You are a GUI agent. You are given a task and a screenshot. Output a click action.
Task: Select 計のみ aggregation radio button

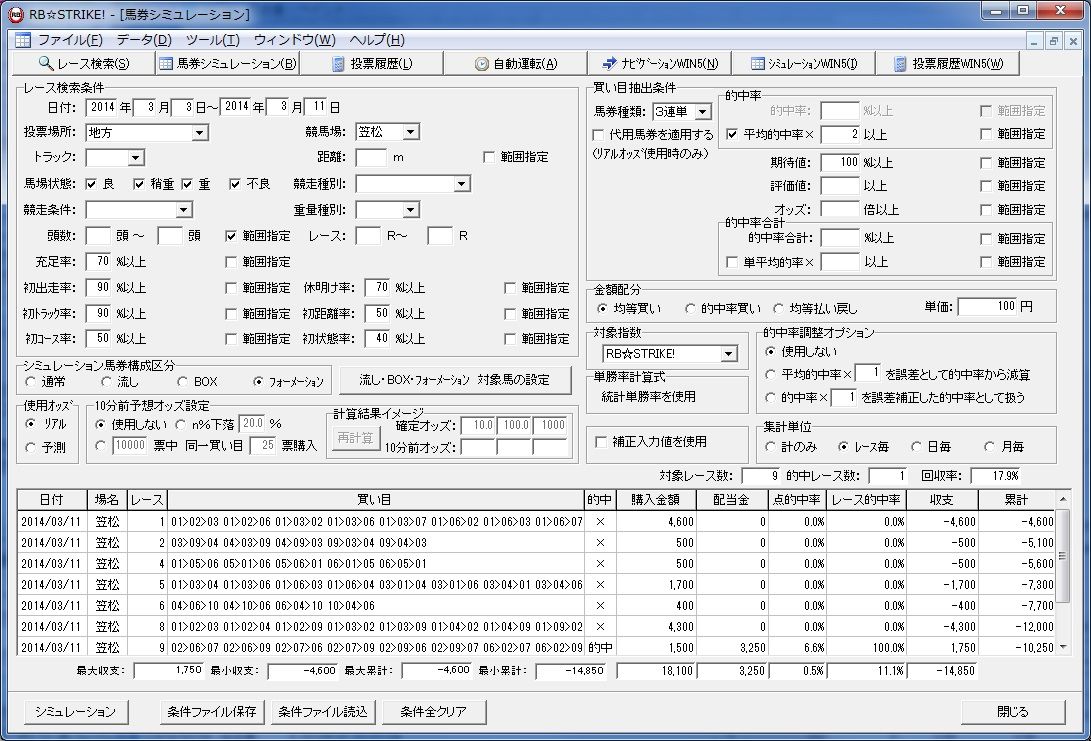770,447
